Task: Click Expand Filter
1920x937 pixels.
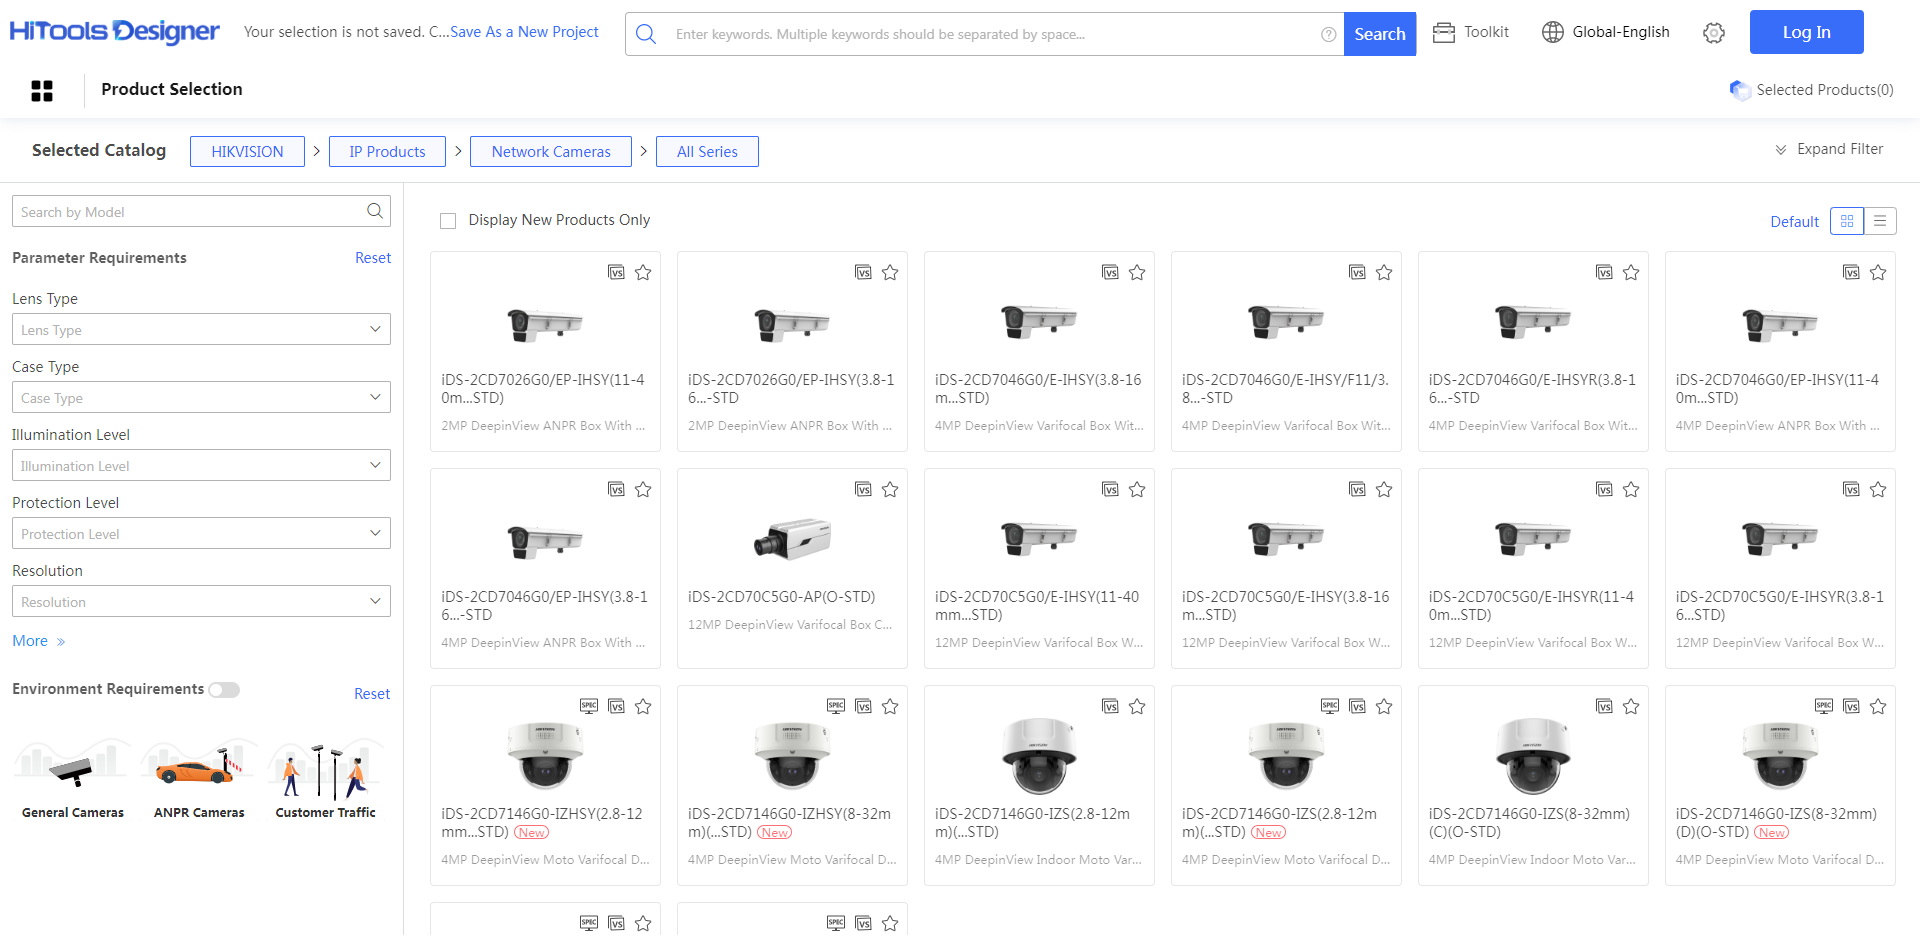Action: click(1828, 149)
